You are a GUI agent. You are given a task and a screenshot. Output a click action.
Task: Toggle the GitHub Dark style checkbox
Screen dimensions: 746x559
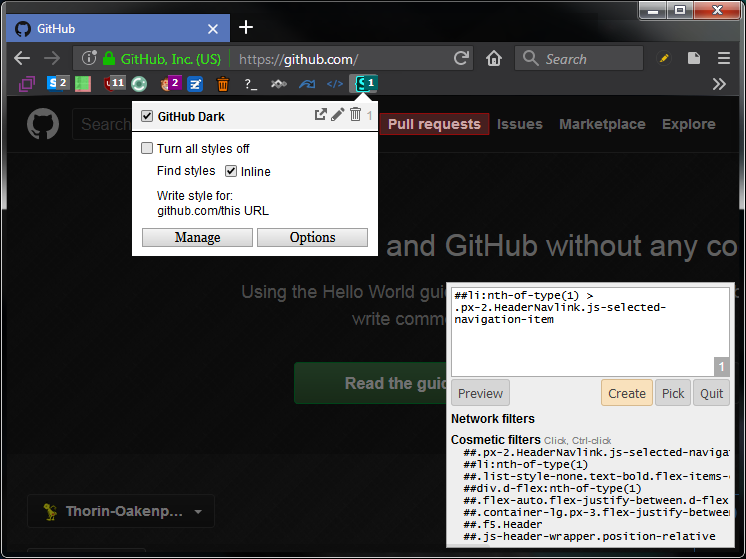coord(147,116)
